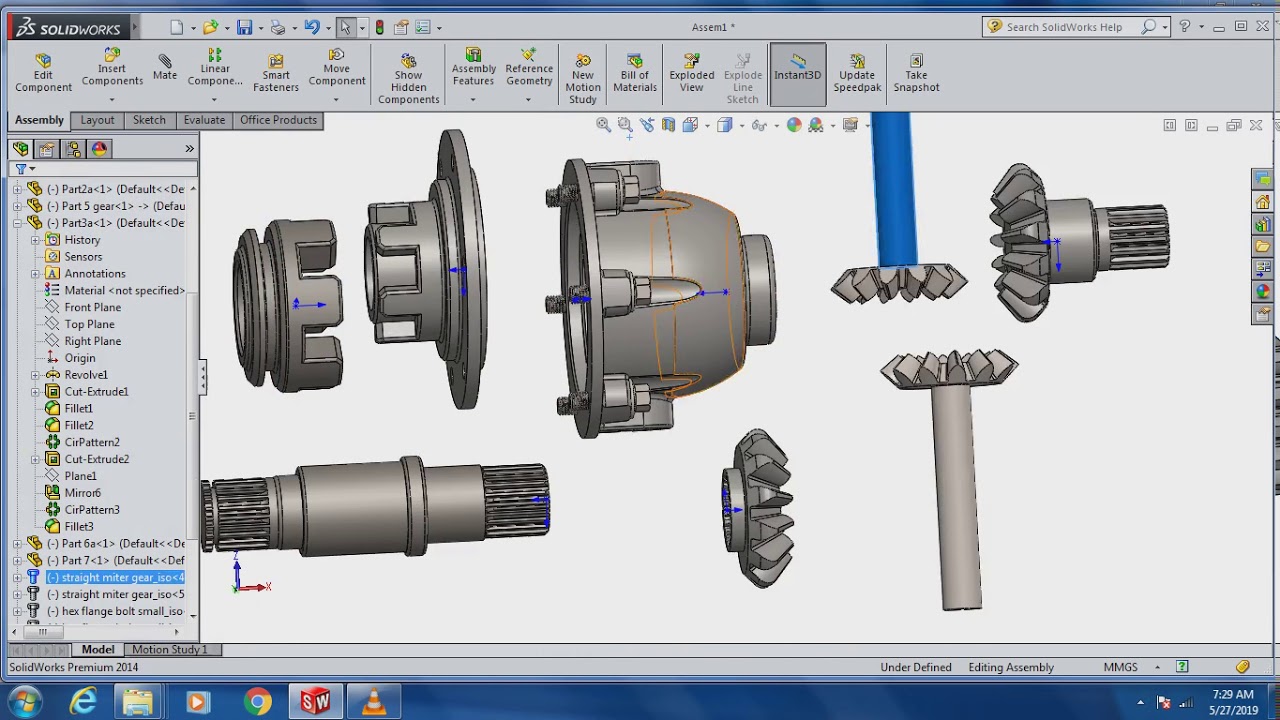Create an Exploded View

691,73
